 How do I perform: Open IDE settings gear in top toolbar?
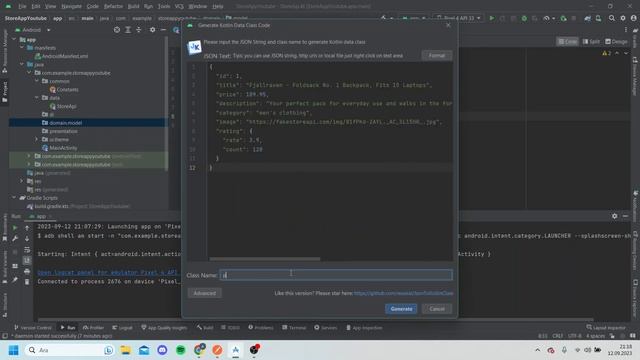click(x=623, y=18)
